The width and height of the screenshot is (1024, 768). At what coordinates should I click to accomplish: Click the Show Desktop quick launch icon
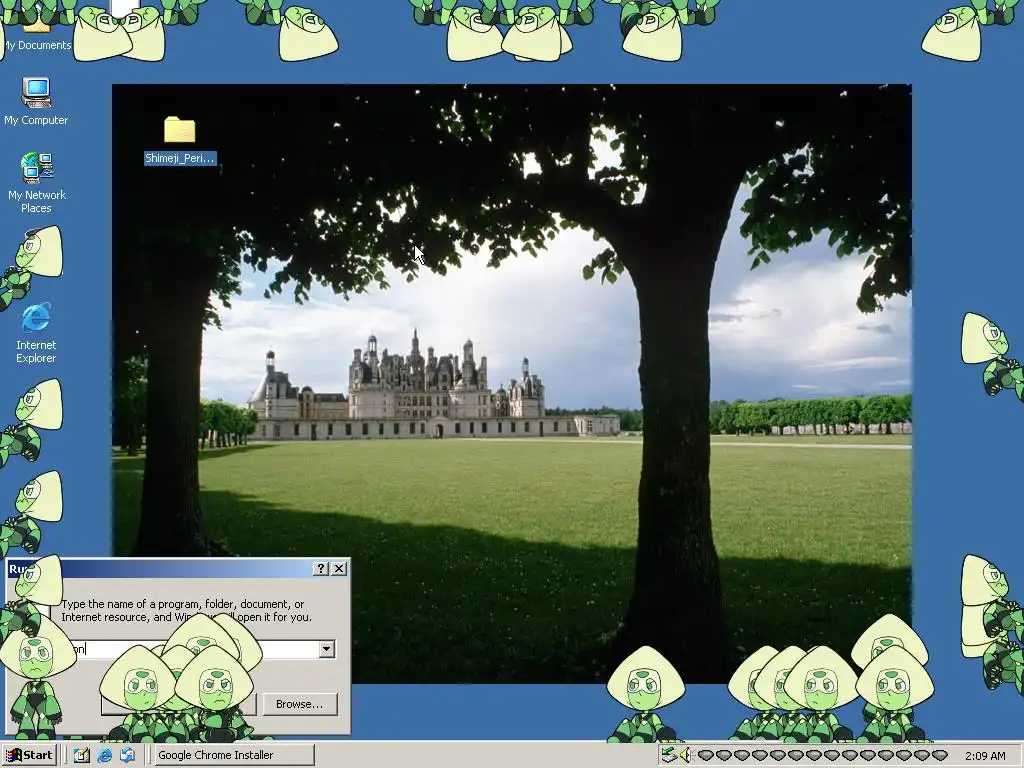tap(82, 755)
